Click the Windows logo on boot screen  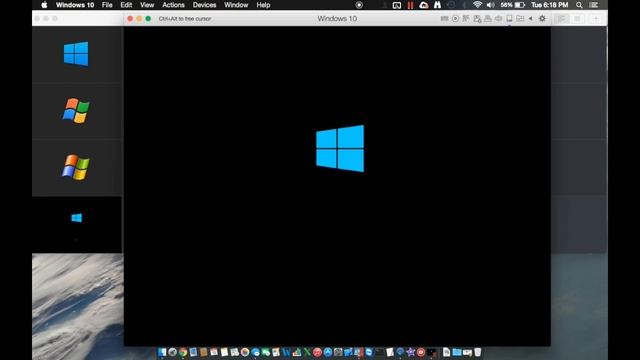tap(340, 149)
